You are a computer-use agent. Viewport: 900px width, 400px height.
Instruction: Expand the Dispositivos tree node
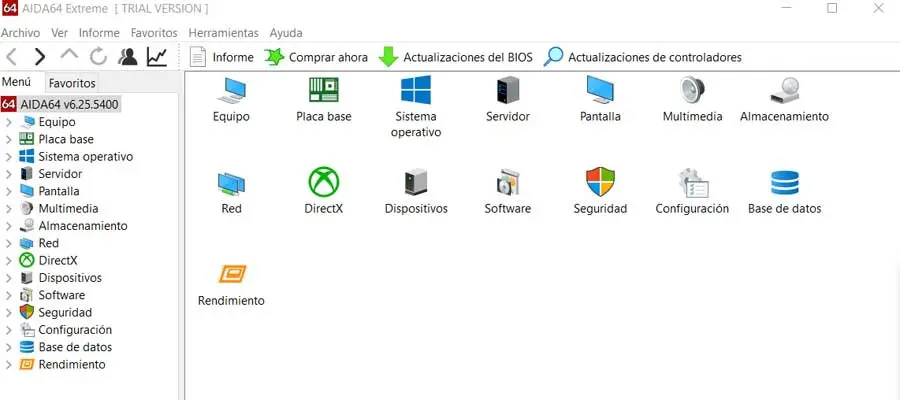coord(9,278)
